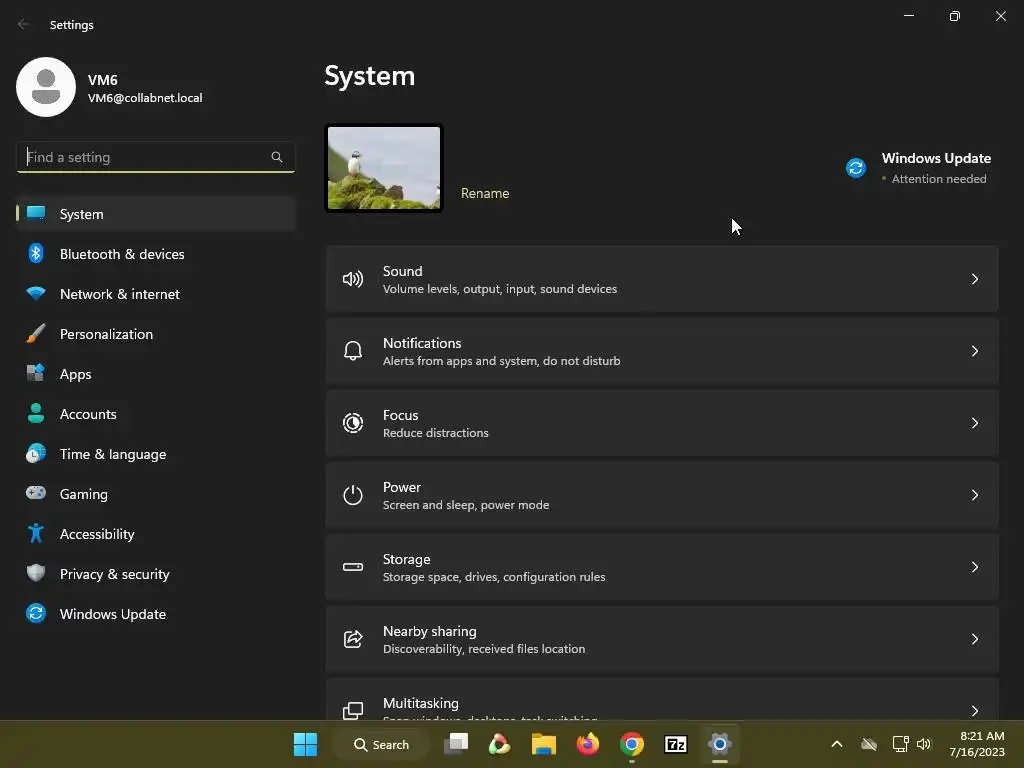Click the Apps icon in sidebar
1024x768 pixels.
tap(36, 374)
